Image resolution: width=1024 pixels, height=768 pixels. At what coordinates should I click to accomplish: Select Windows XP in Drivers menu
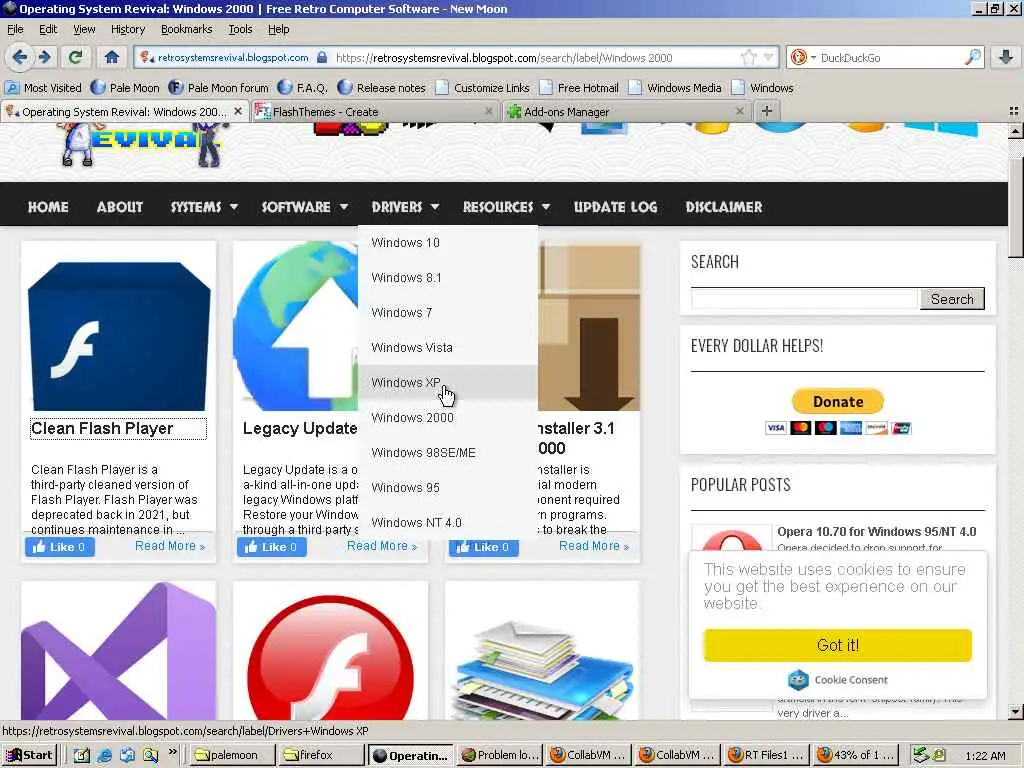(x=447, y=383)
